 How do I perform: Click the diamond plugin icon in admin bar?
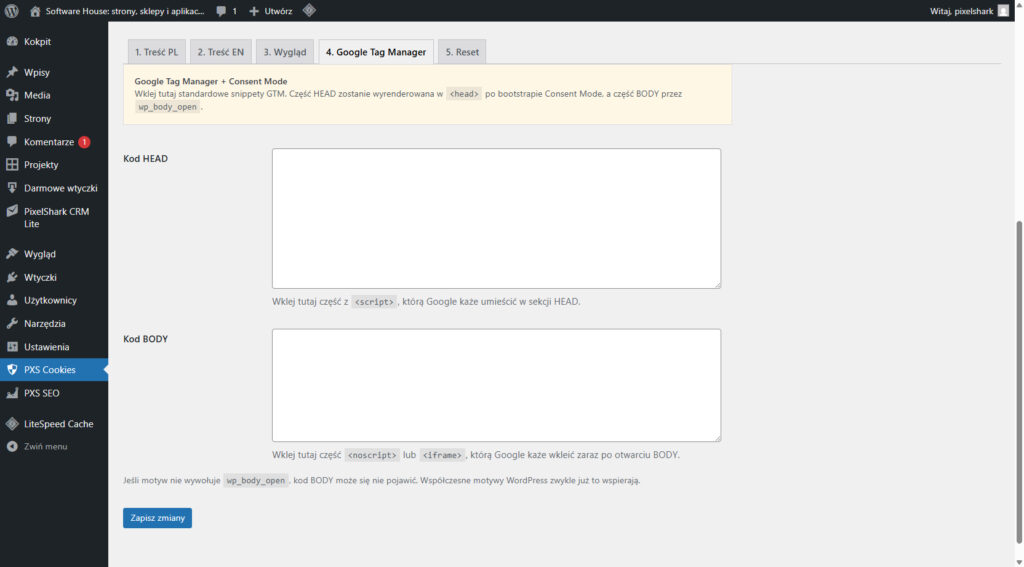[x=309, y=11]
